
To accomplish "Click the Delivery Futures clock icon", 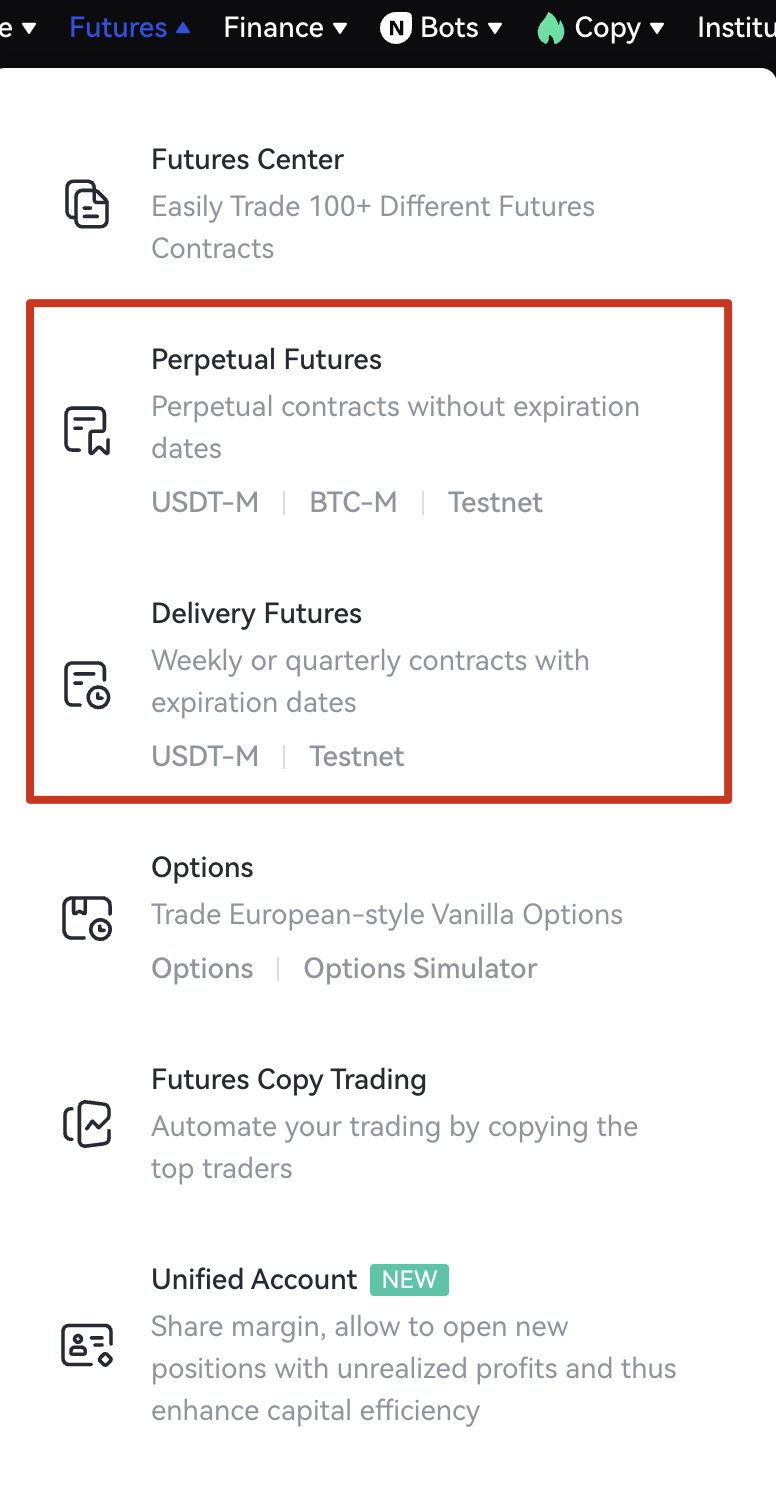I will coord(87,685).
